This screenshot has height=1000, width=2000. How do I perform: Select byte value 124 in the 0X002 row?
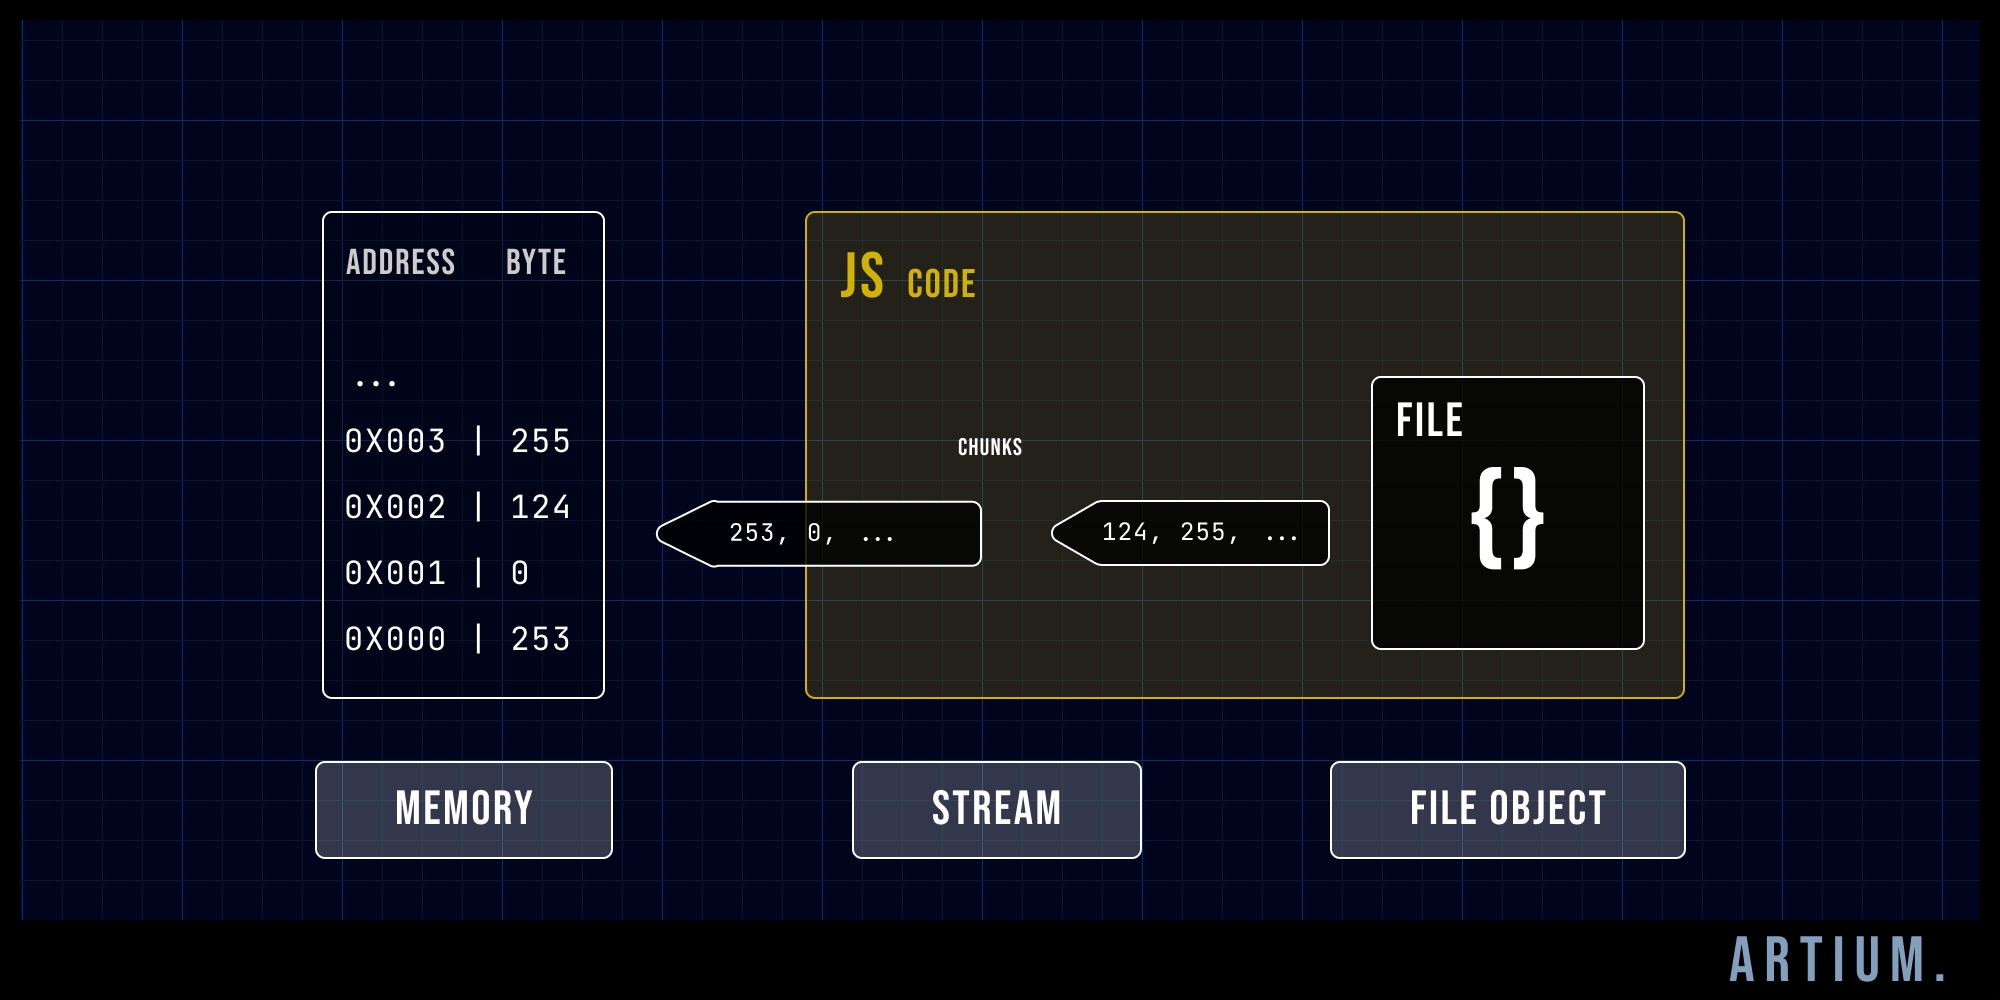540,507
